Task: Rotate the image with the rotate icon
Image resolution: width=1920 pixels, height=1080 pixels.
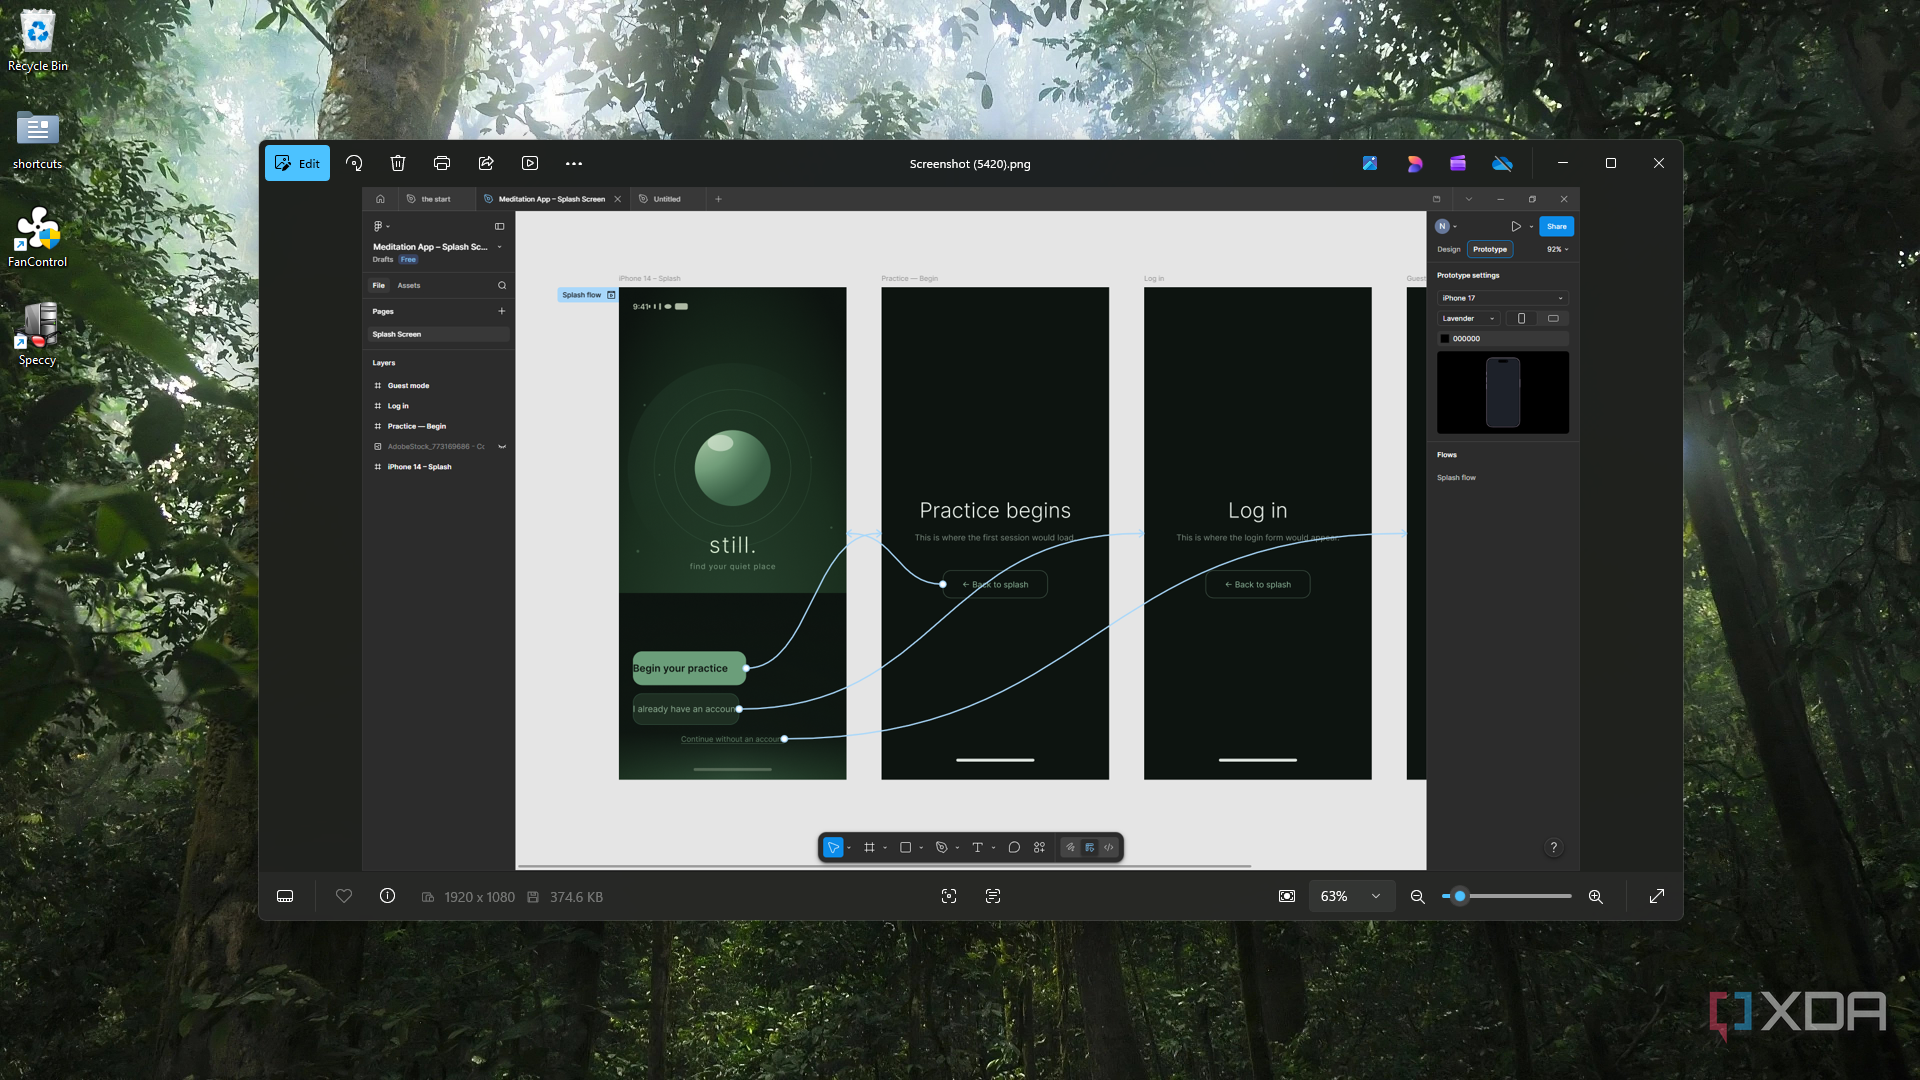Action: pos(354,163)
